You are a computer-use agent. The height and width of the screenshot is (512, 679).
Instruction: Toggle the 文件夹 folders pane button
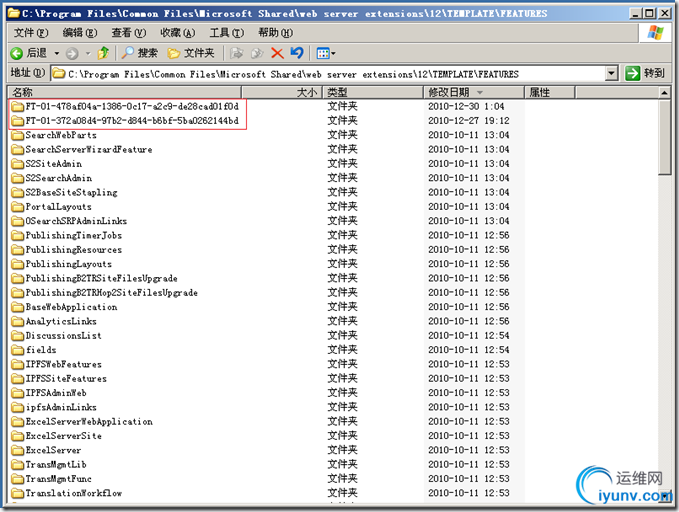click(191, 53)
